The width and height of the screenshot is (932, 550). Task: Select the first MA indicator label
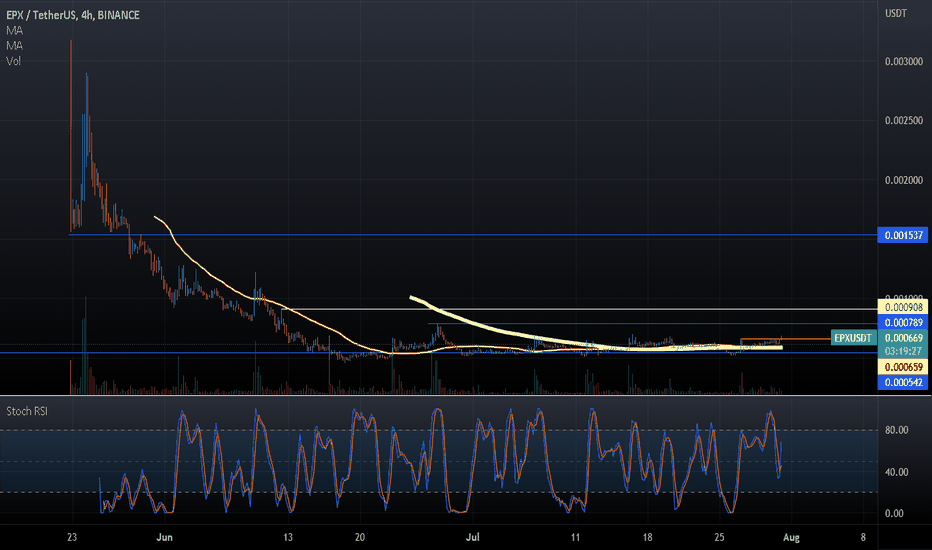pyautogui.click(x=14, y=30)
